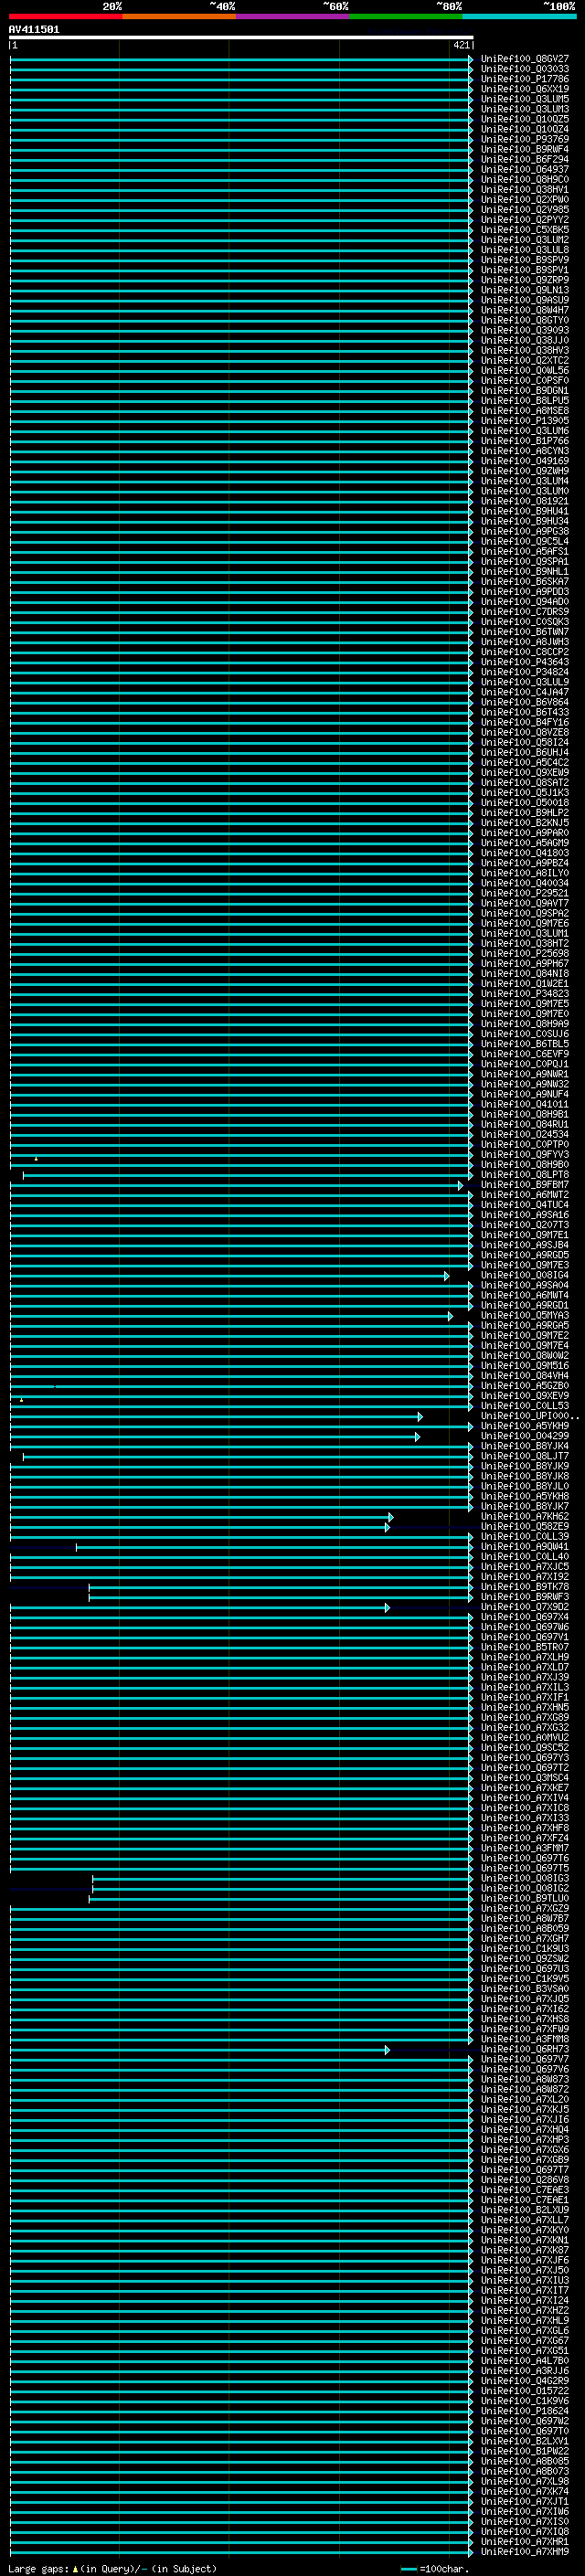Click the green ~80% identity legend bar
Image resolution: width=585 pixels, height=2576 pixels.
click(x=406, y=16)
